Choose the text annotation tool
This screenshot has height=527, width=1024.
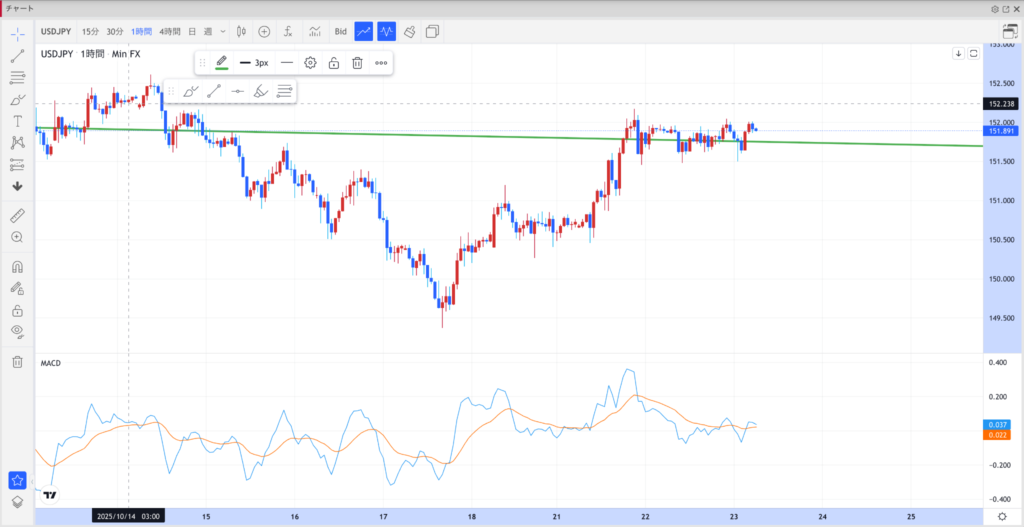pyautogui.click(x=17, y=121)
